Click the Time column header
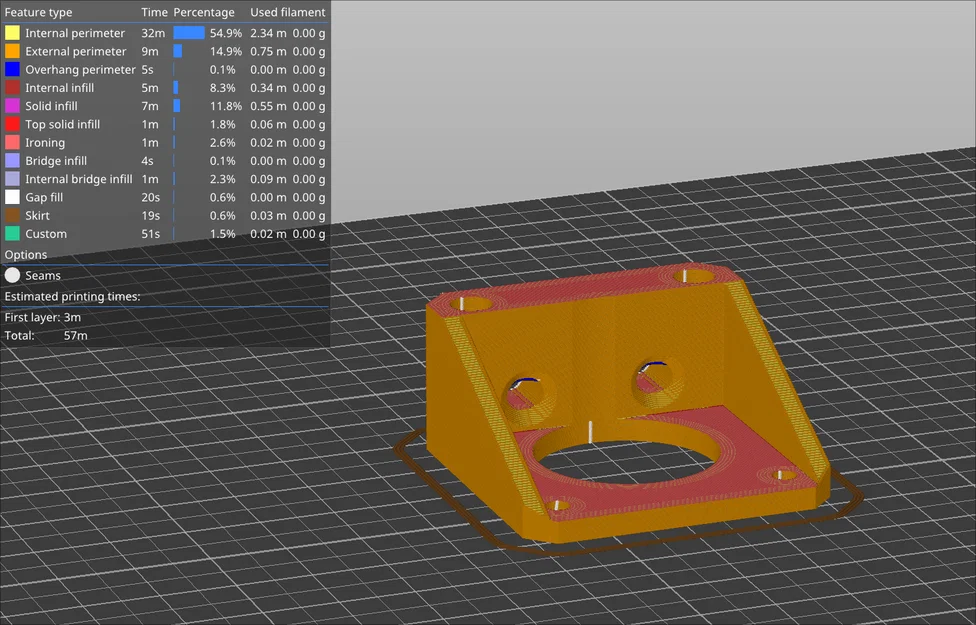Image resolution: width=976 pixels, height=625 pixels. pyautogui.click(x=154, y=12)
